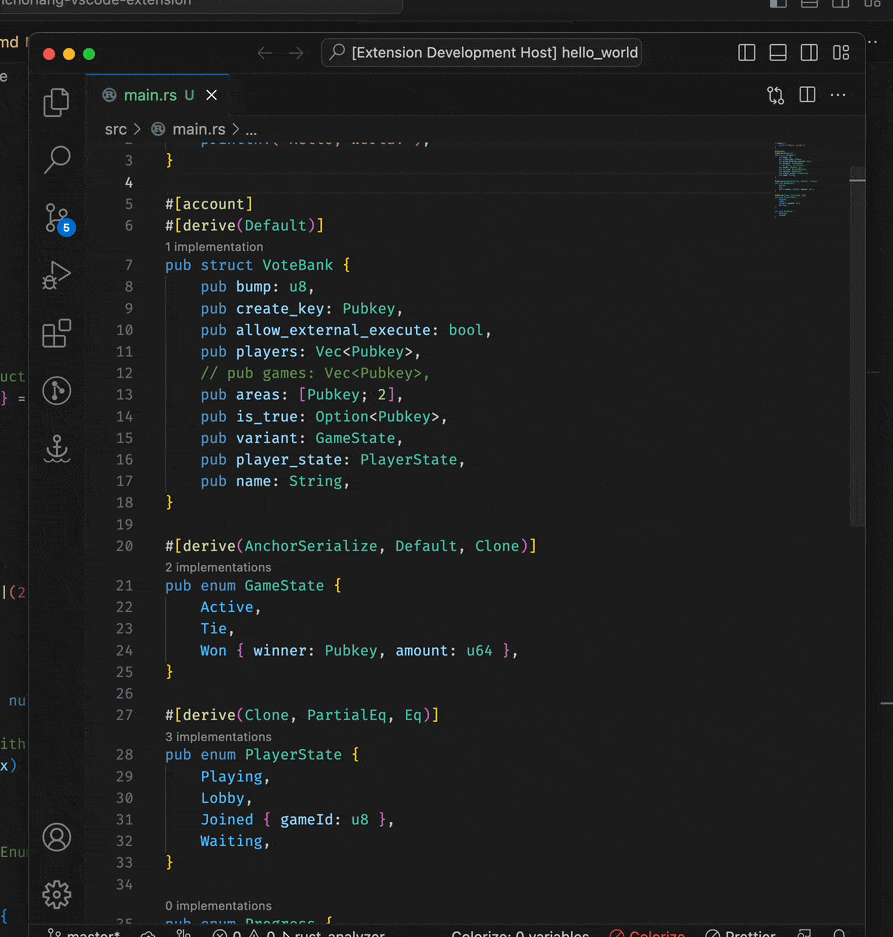This screenshot has height=937, width=893.
Task: Open the Extensions view
Action: pyautogui.click(x=57, y=333)
